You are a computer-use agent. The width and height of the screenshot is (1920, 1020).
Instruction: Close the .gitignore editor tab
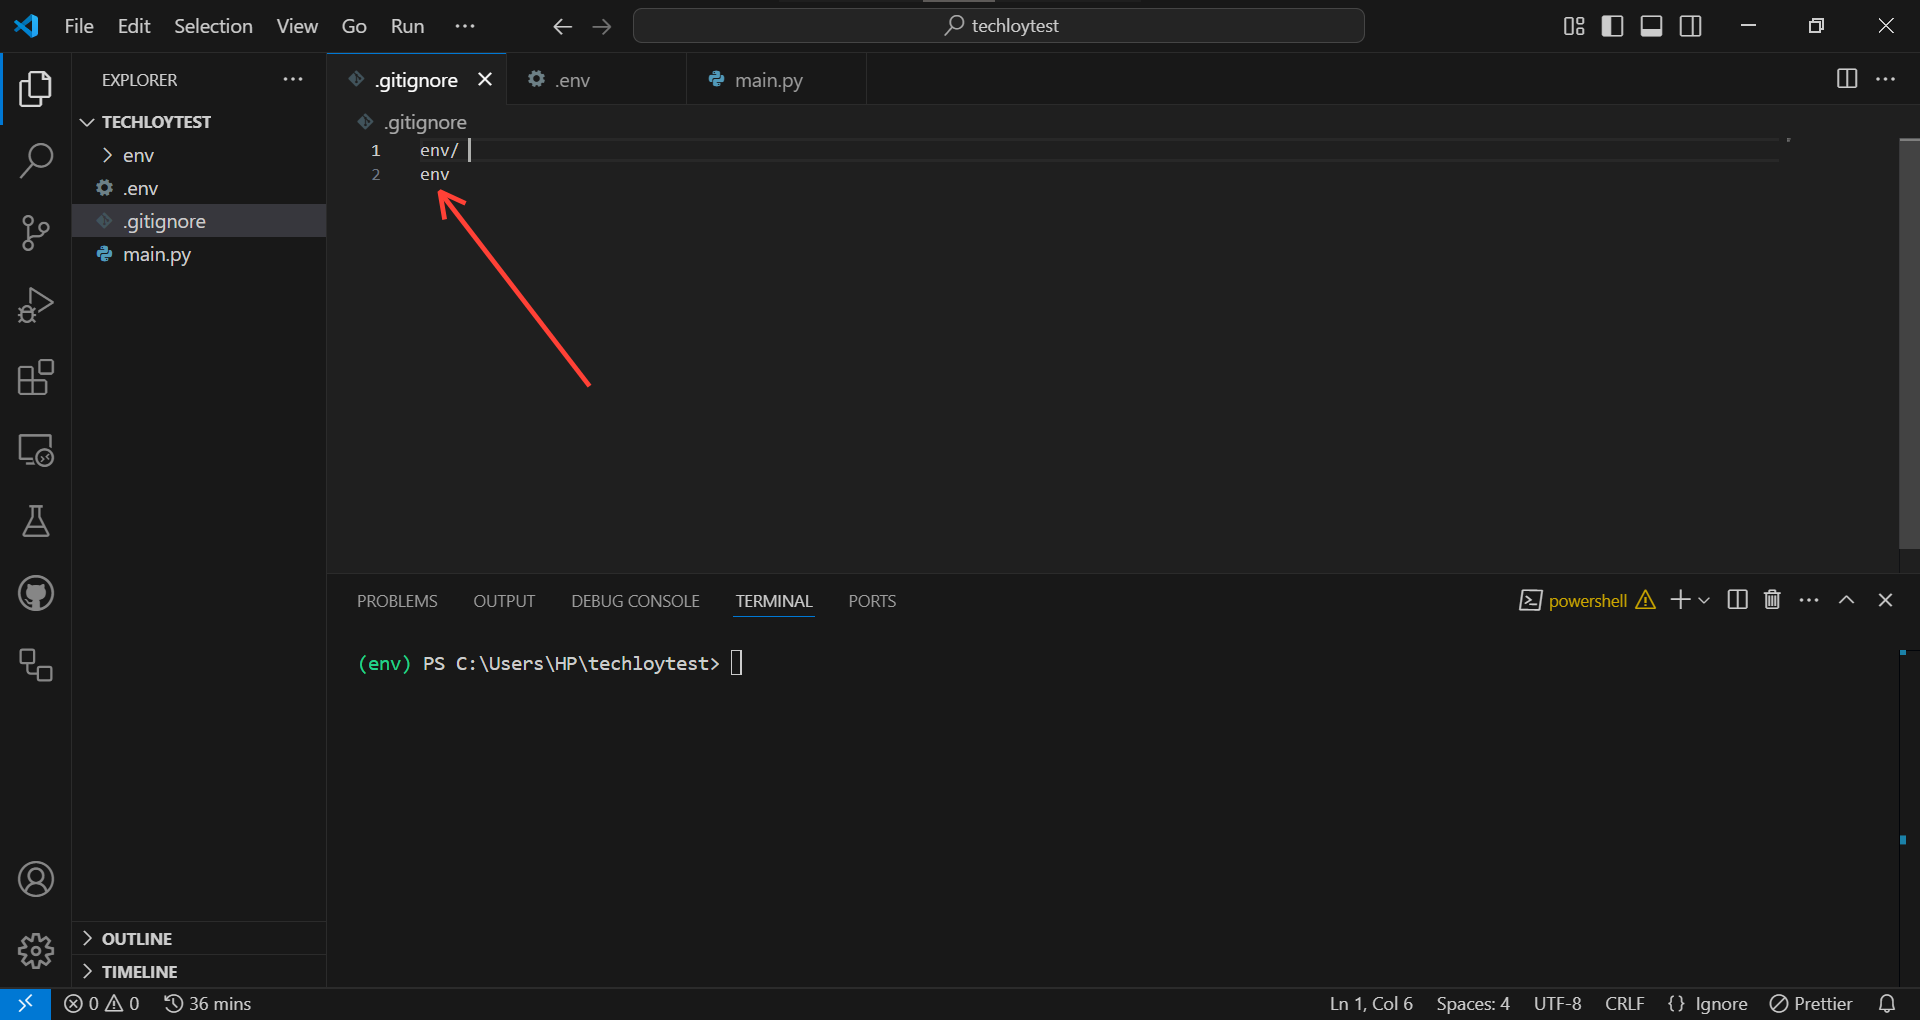tap(485, 79)
